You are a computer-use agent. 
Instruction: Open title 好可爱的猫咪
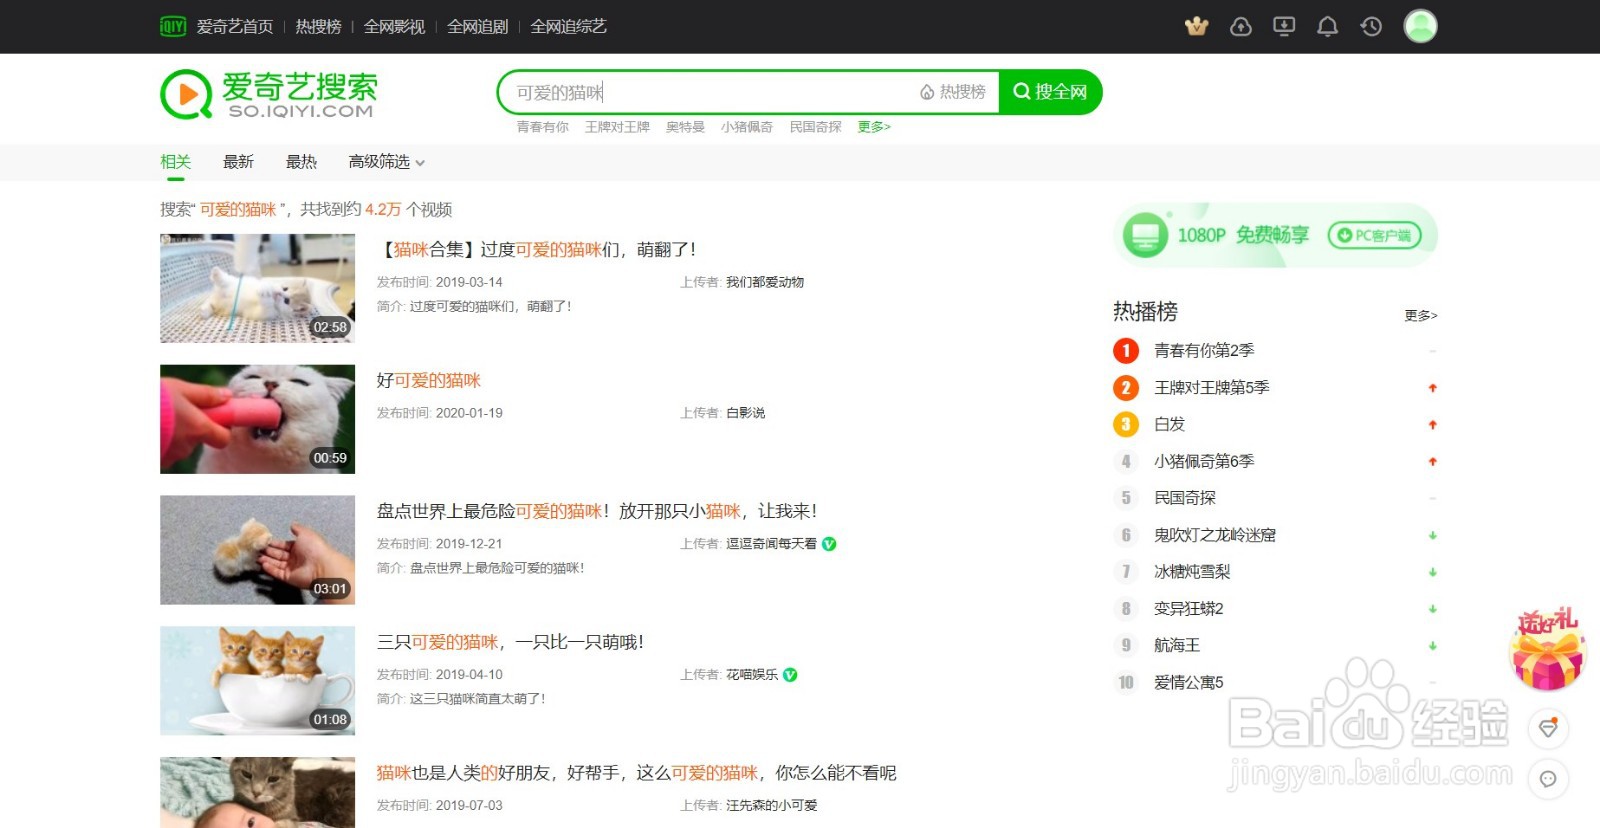click(x=429, y=381)
